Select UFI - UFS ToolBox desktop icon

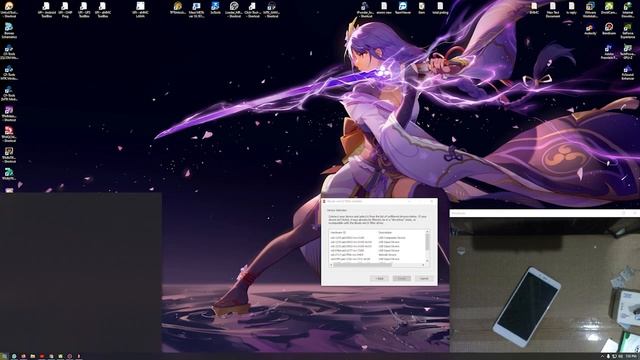pyautogui.click(x=84, y=9)
